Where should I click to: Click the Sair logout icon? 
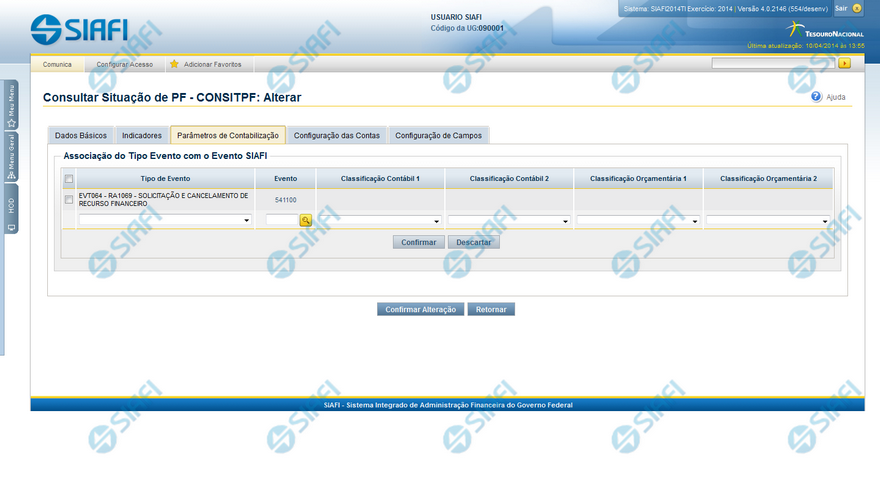tap(857, 8)
